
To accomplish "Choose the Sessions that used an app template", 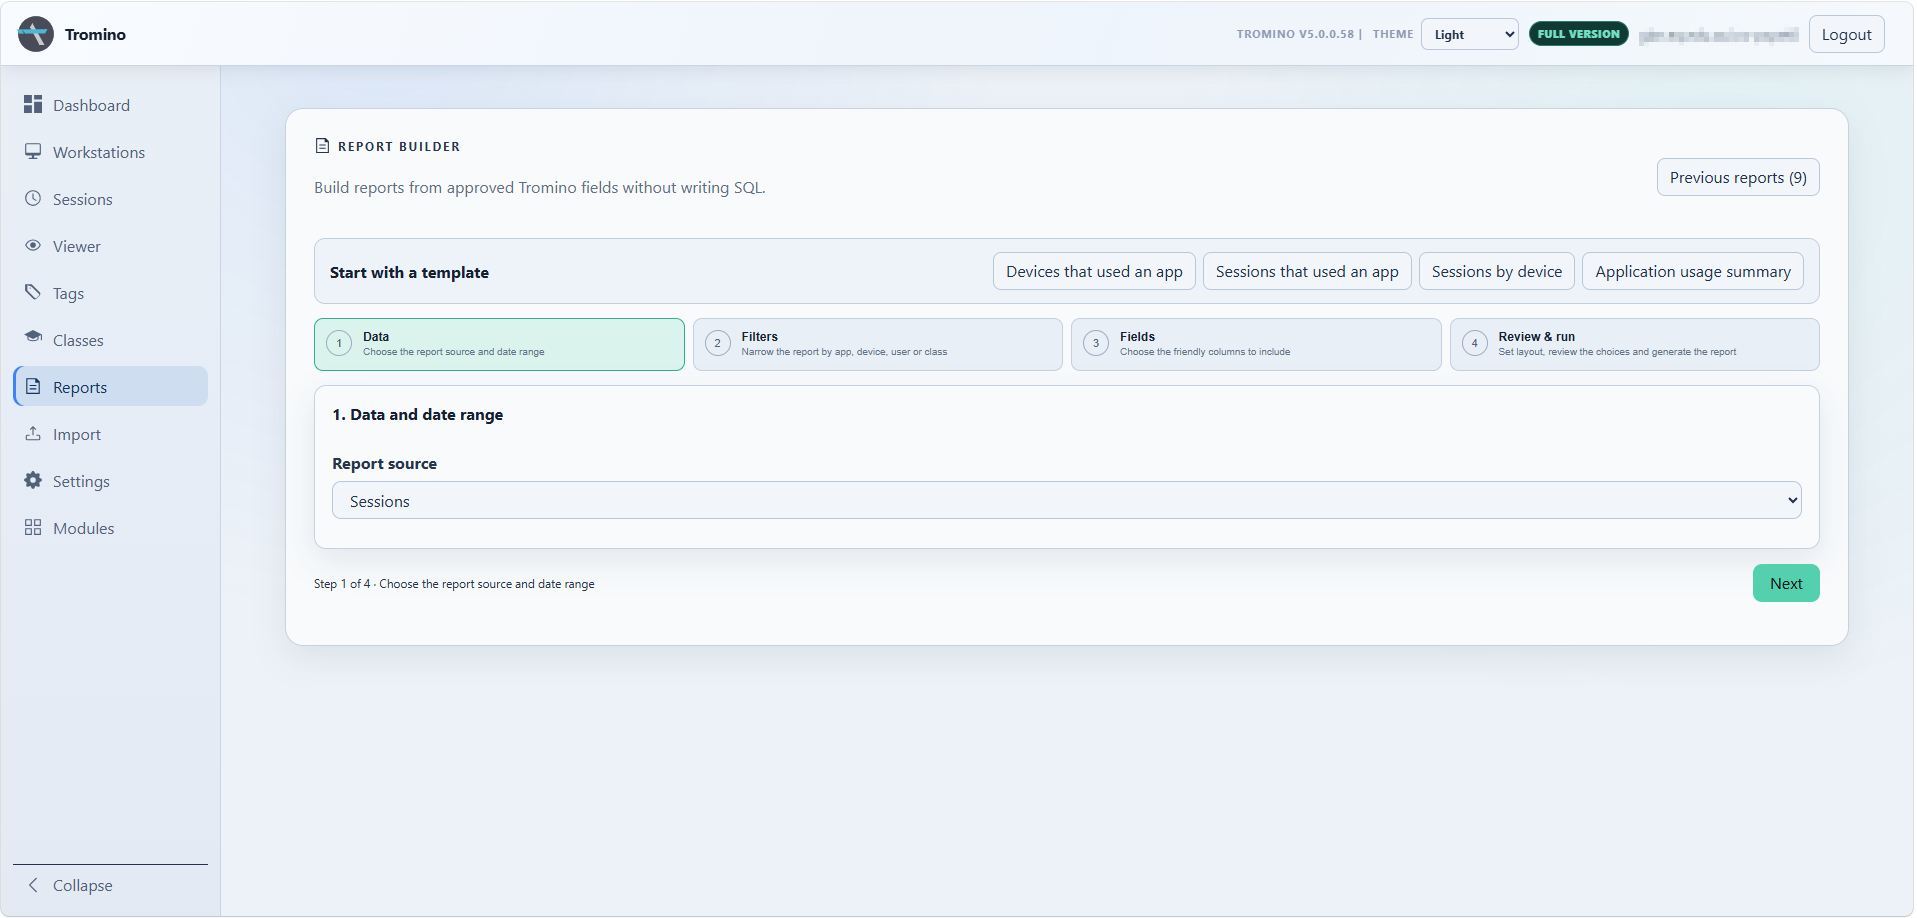I will tap(1307, 271).
